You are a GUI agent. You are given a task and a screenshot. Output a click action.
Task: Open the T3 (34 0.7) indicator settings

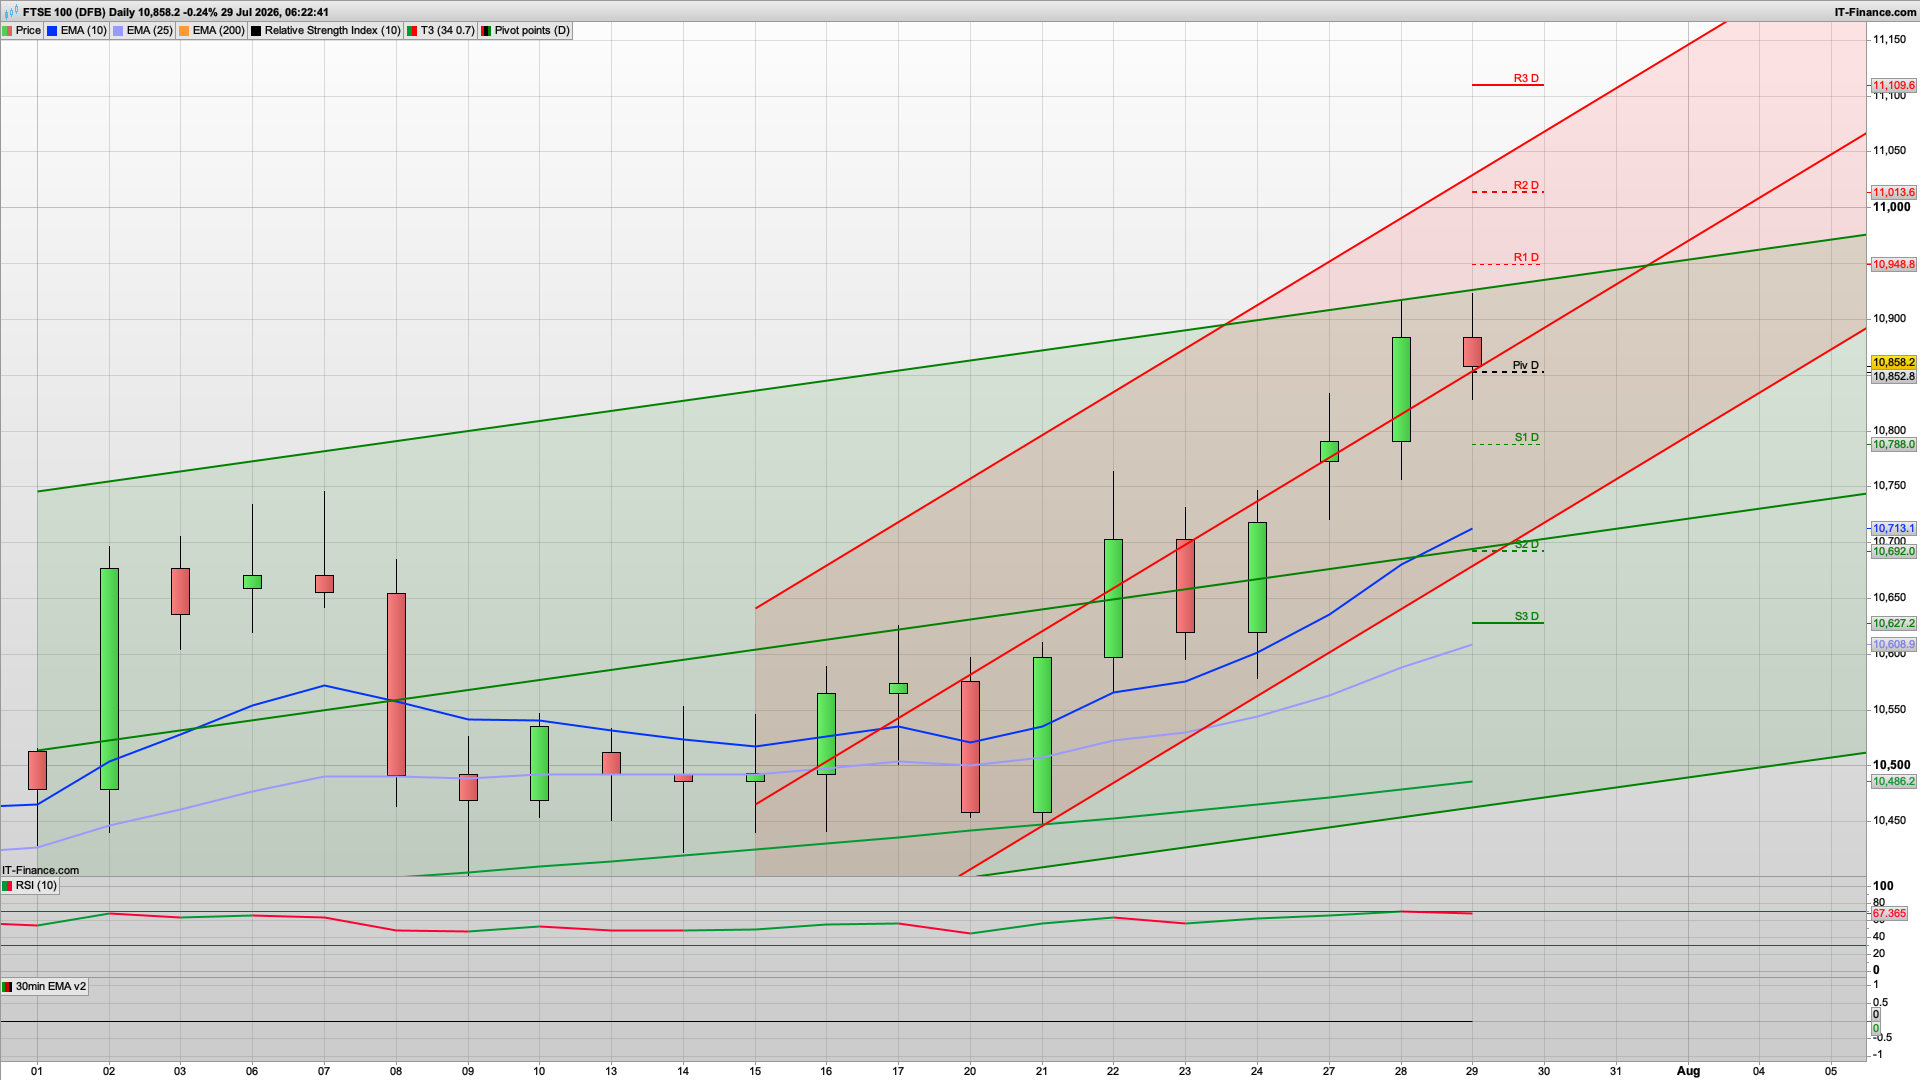(x=447, y=31)
